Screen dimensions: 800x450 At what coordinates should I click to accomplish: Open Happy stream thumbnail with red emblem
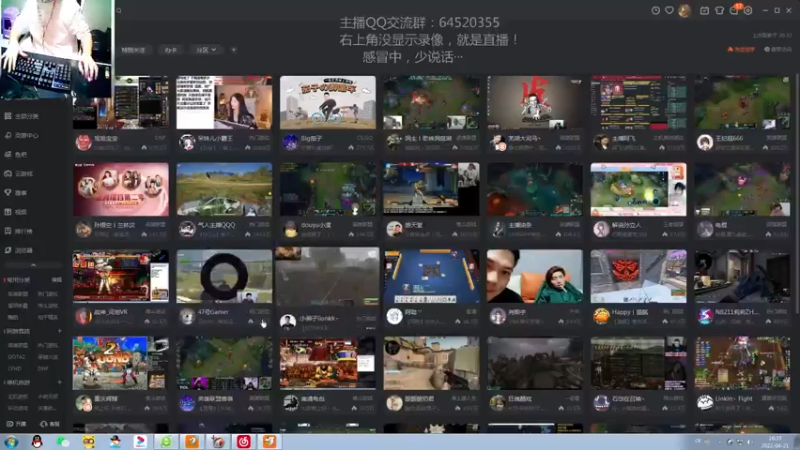(x=638, y=276)
